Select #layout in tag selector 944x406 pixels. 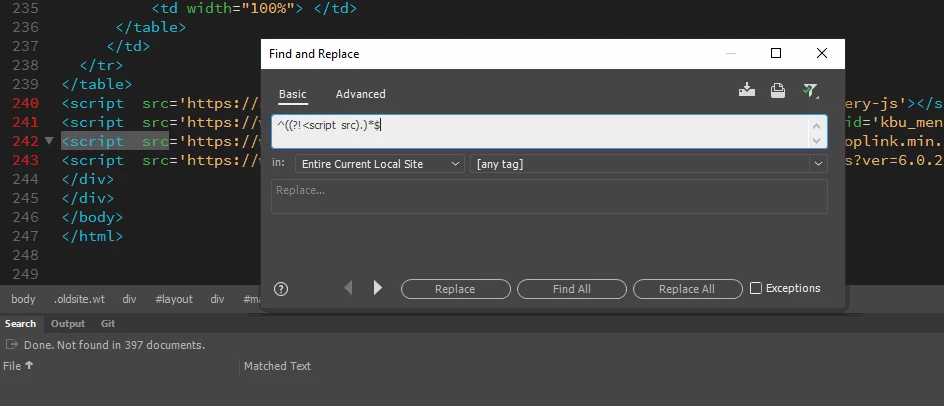click(x=174, y=299)
